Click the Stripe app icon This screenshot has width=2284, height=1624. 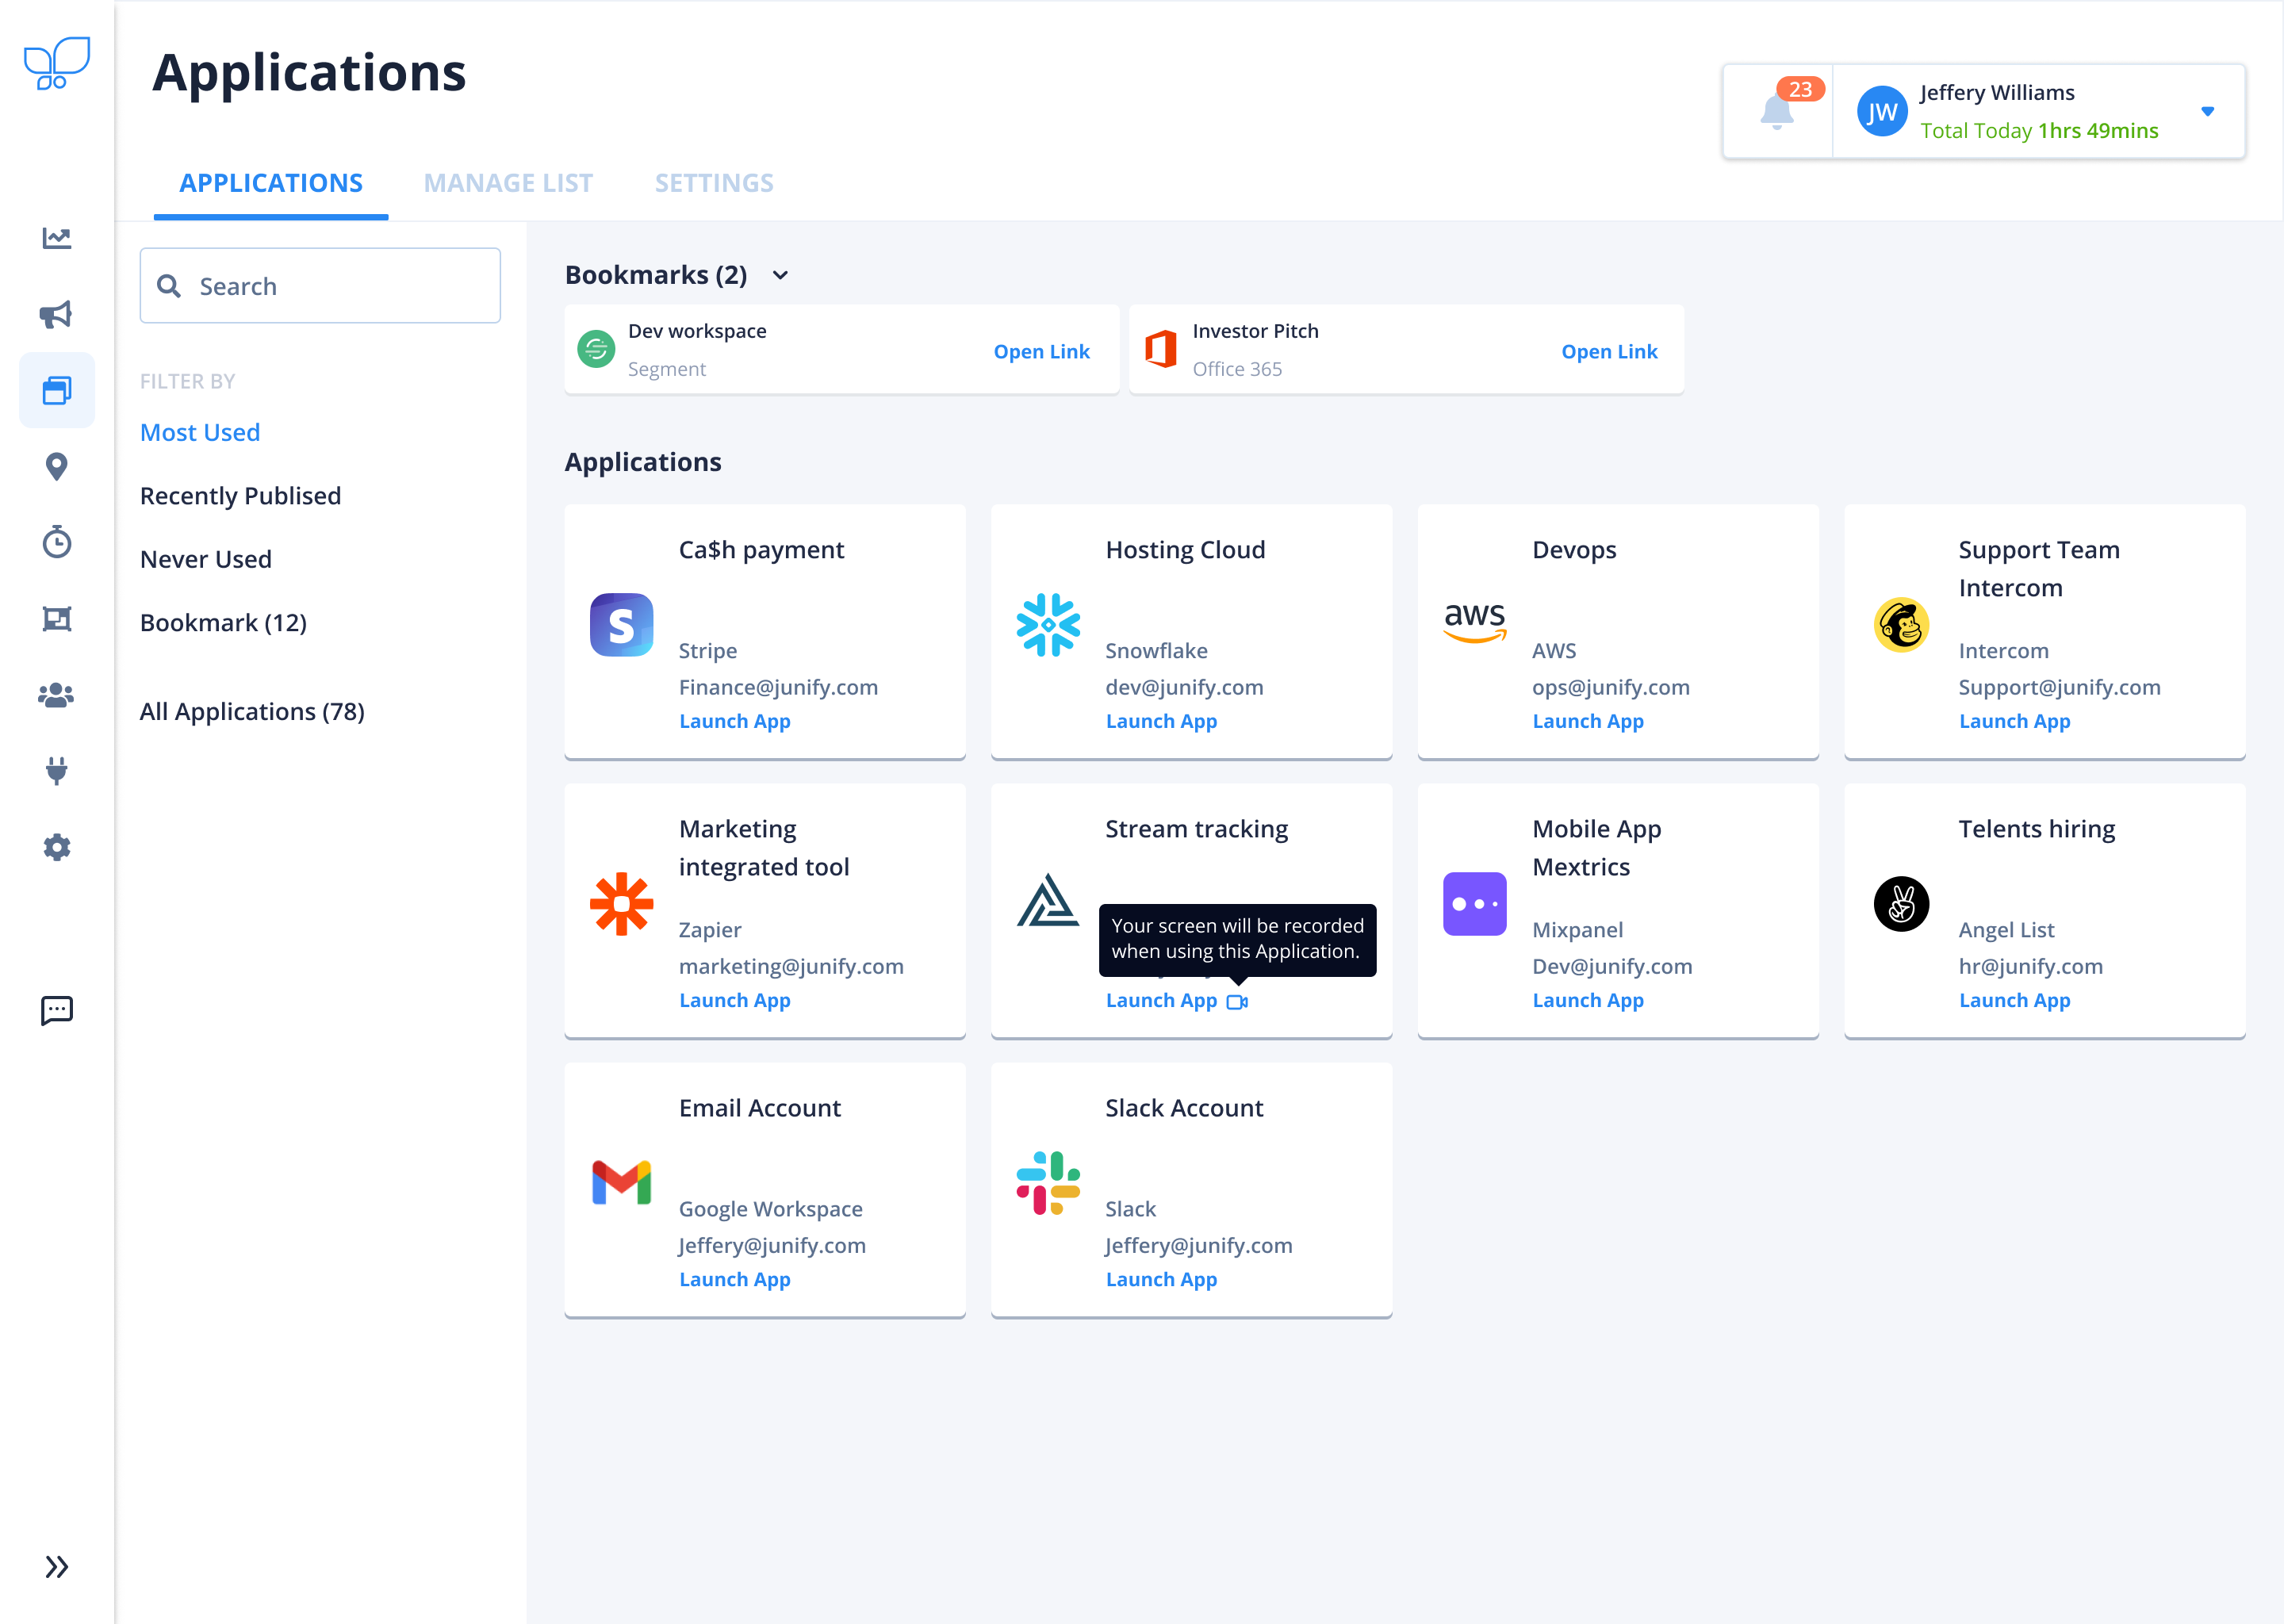pos(622,622)
